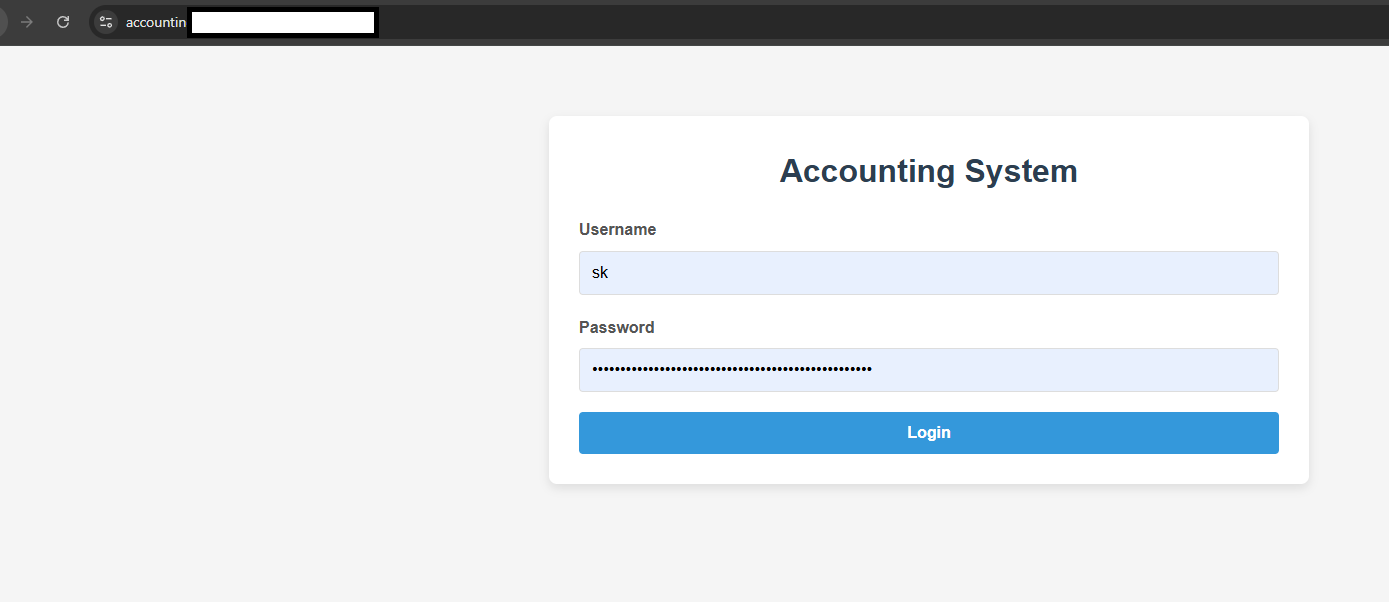
Task: Click the browser forward arrow icon
Action: pos(26,21)
